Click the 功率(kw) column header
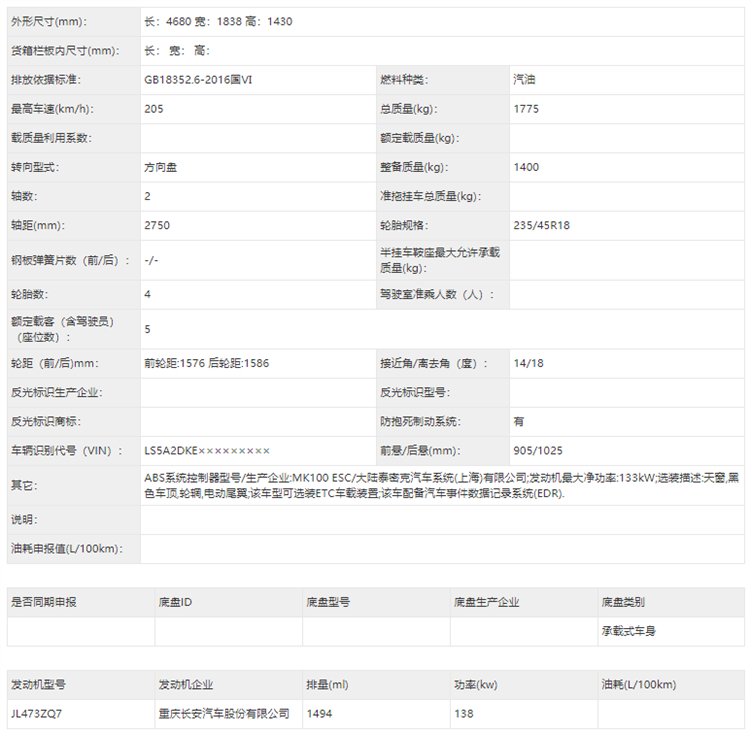Viewport: 750px width, 733px height. pos(476,685)
